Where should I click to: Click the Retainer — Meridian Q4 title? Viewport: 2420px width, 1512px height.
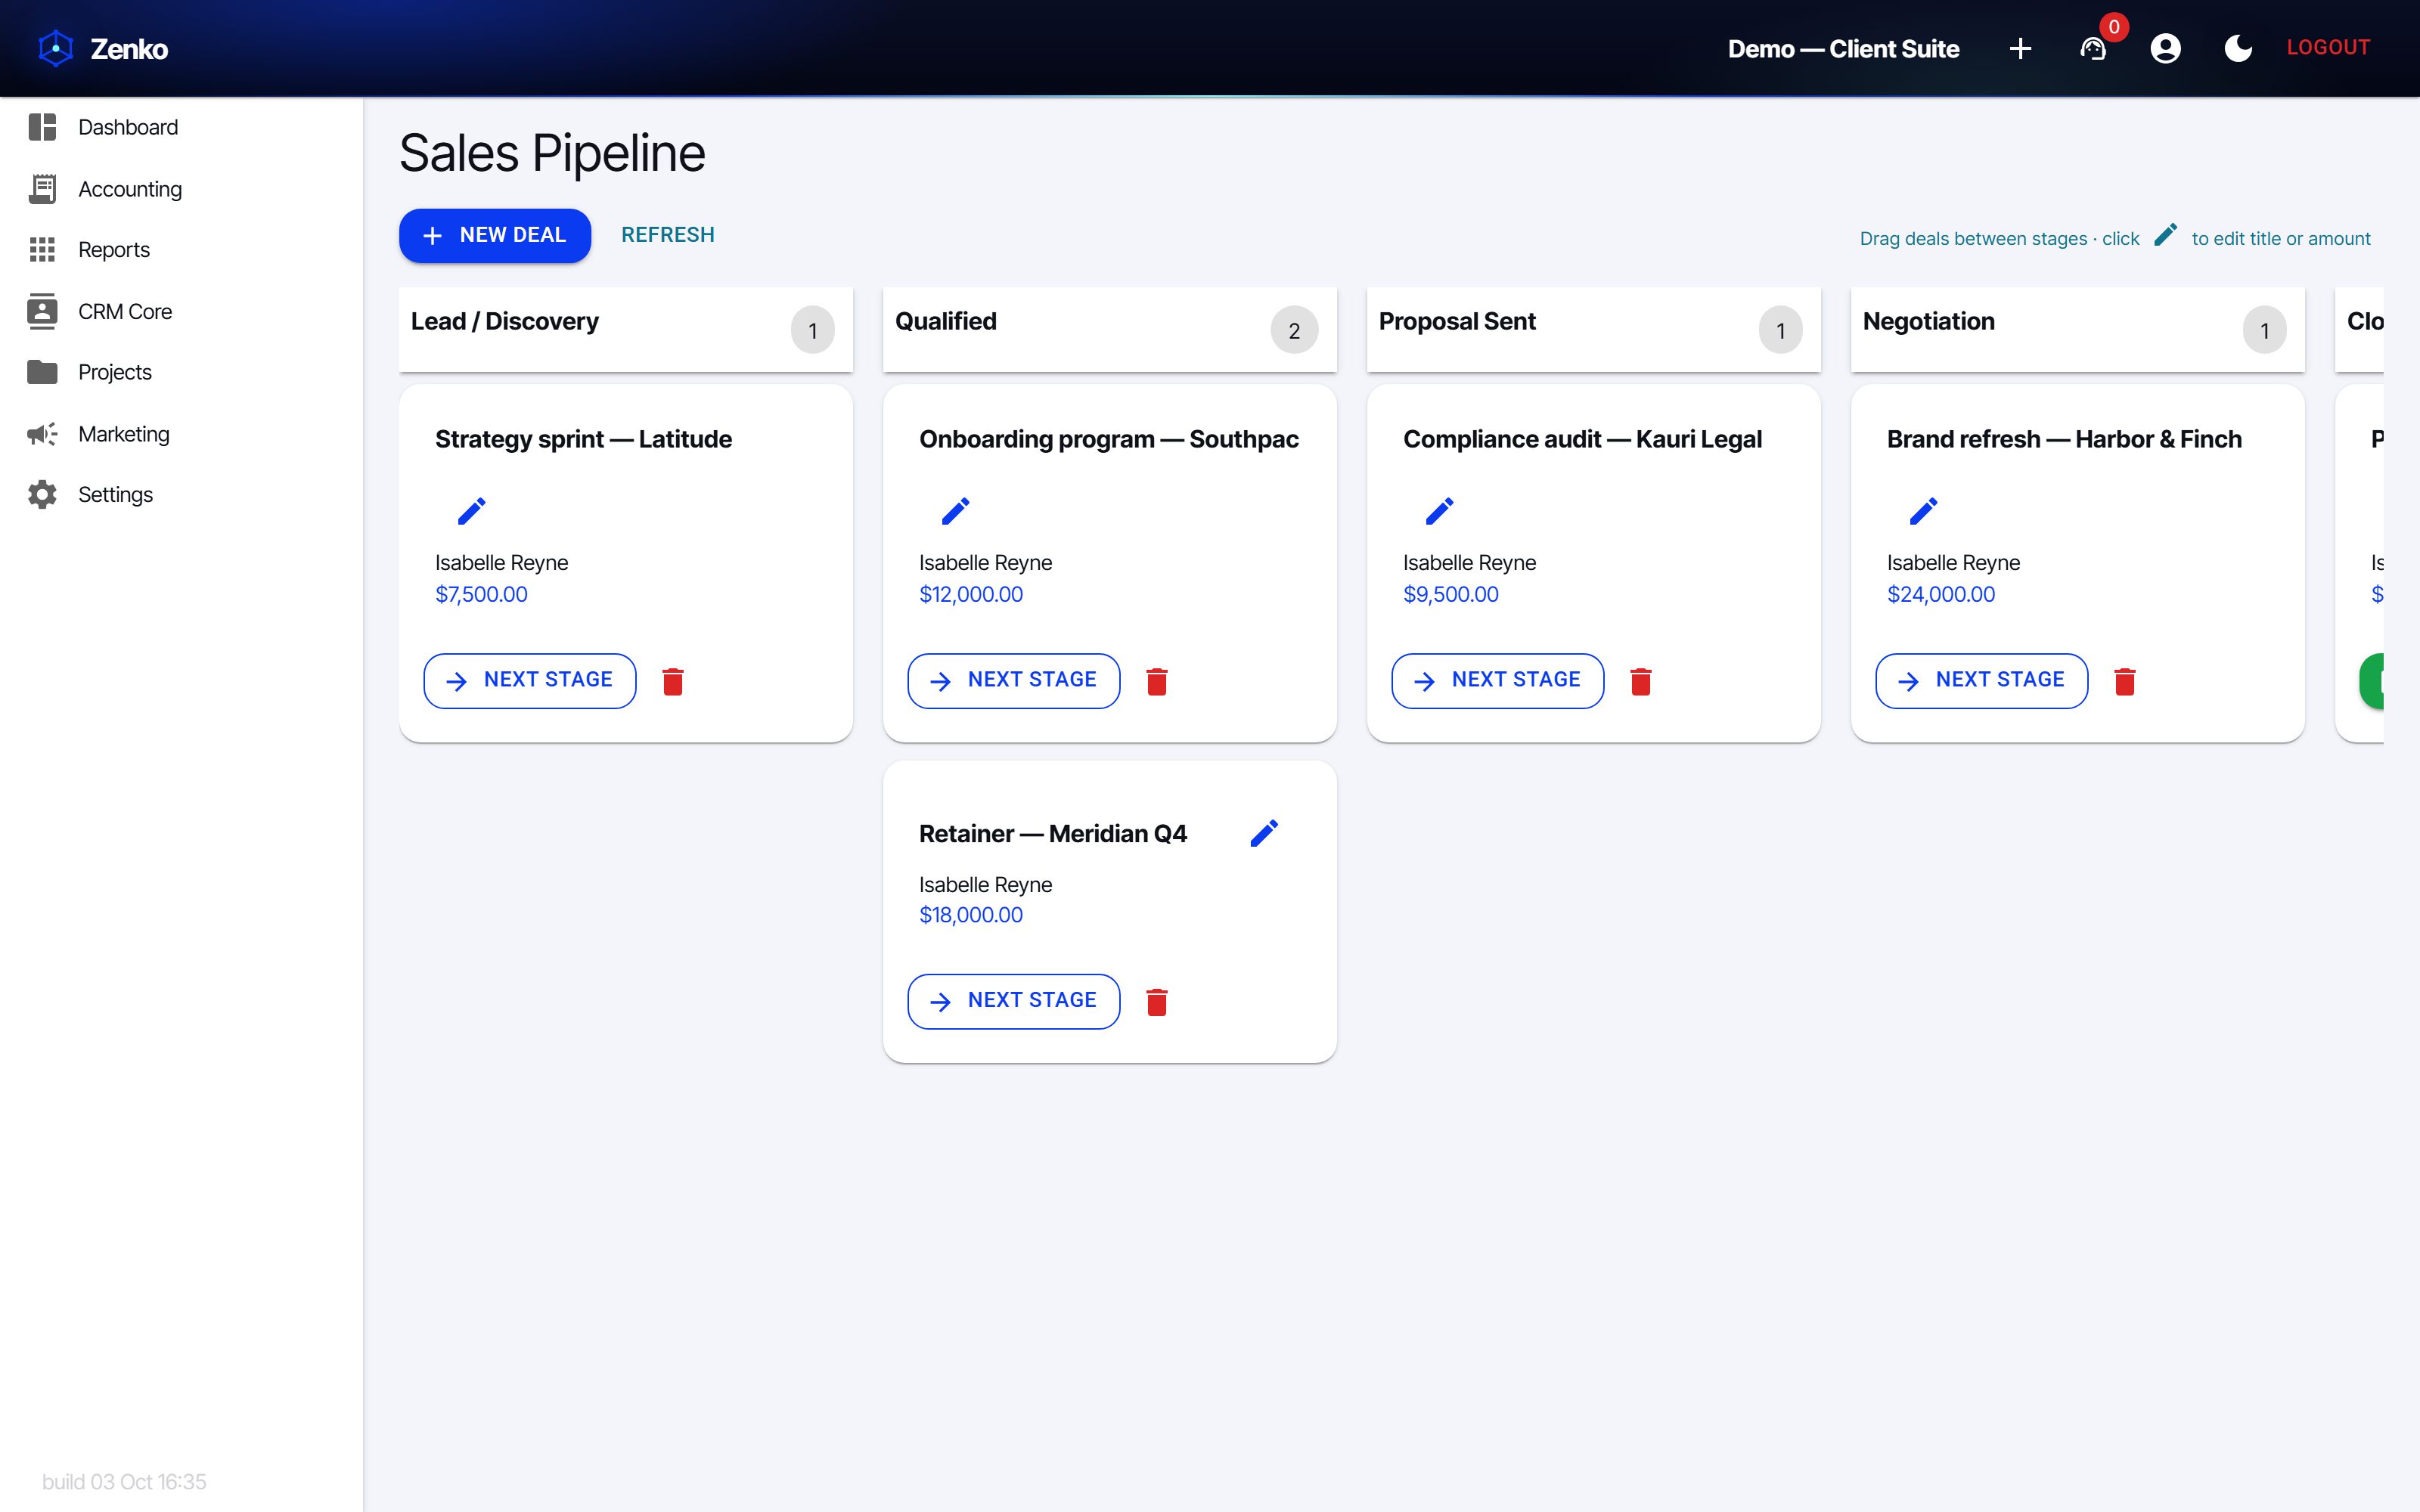[x=1053, y=833]
